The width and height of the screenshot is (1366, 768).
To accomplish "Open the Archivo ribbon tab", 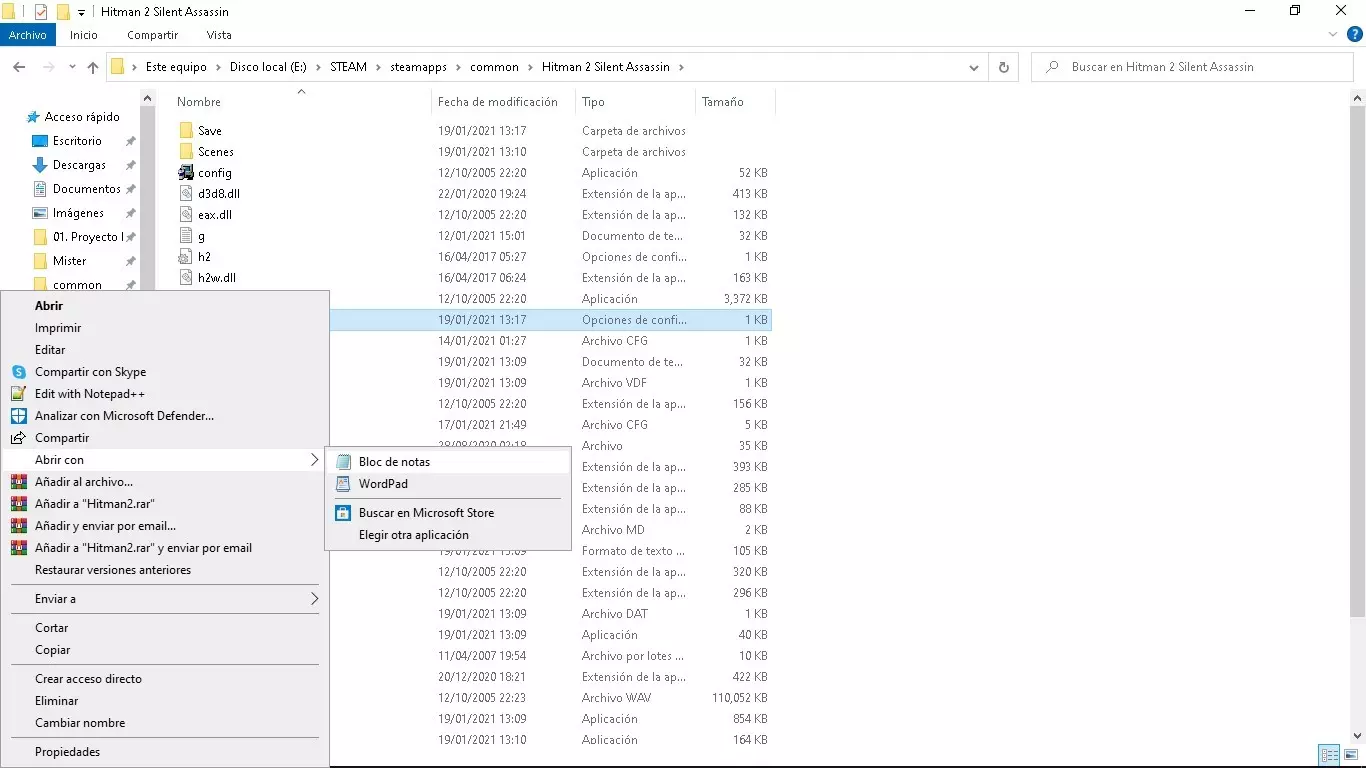I will (x=28, y=35).
